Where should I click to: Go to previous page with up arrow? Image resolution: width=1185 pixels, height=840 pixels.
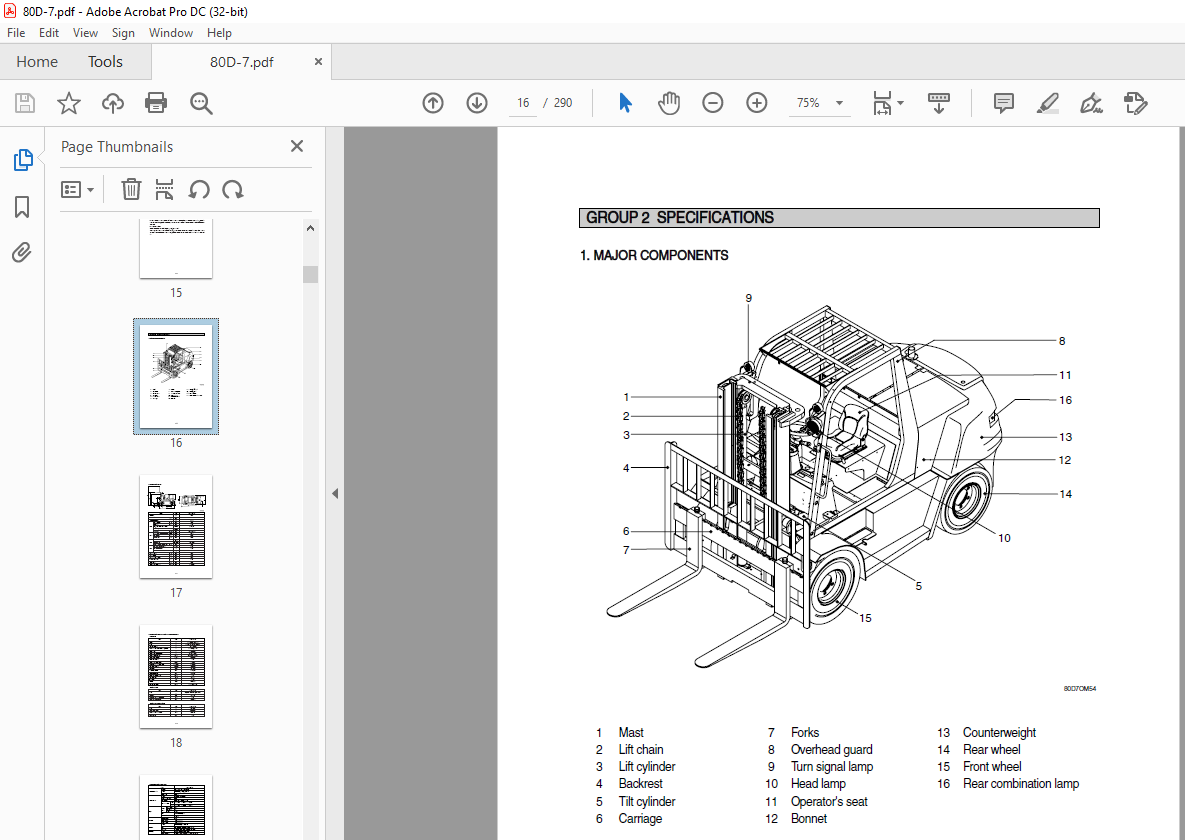[433, 103]
